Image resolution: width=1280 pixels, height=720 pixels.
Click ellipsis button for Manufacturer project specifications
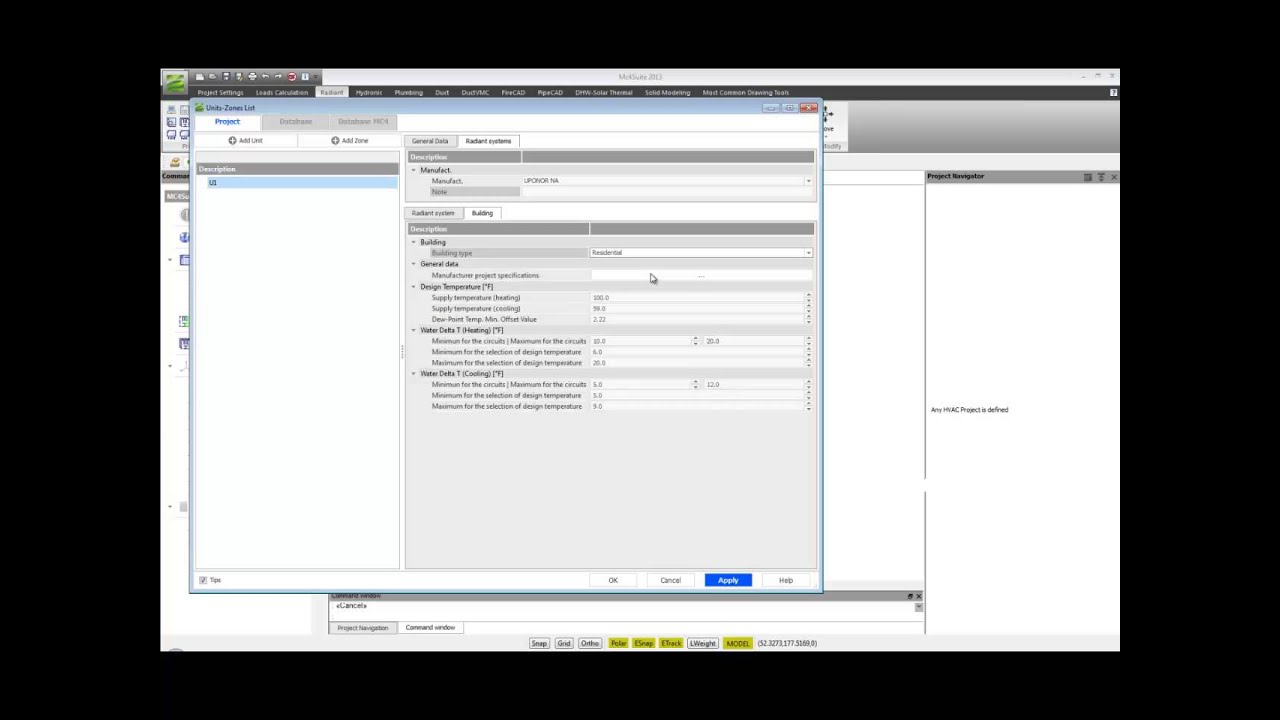tap(701, 275)
